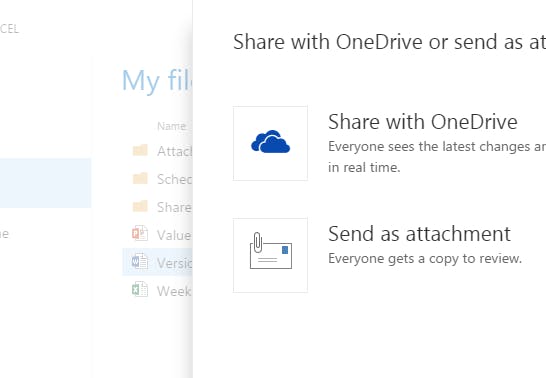Viewport: 546px width, 378px height.
Task: Click the folder icon beside Sched
Action: click(140, 178)
